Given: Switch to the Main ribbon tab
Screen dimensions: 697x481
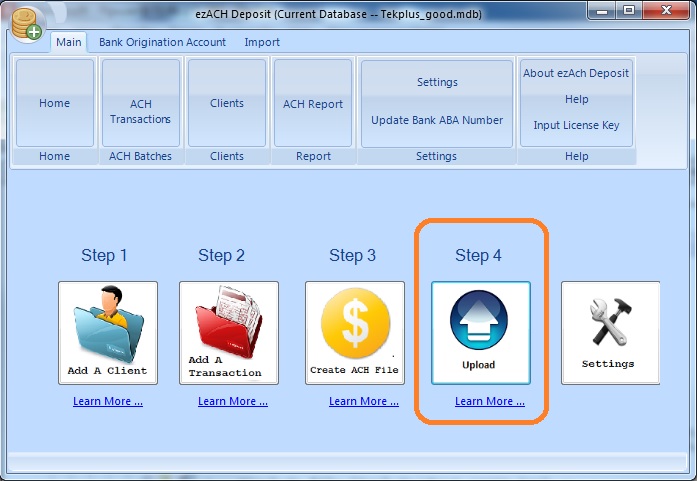Looking at the screenshot, I should pos(69,42).
